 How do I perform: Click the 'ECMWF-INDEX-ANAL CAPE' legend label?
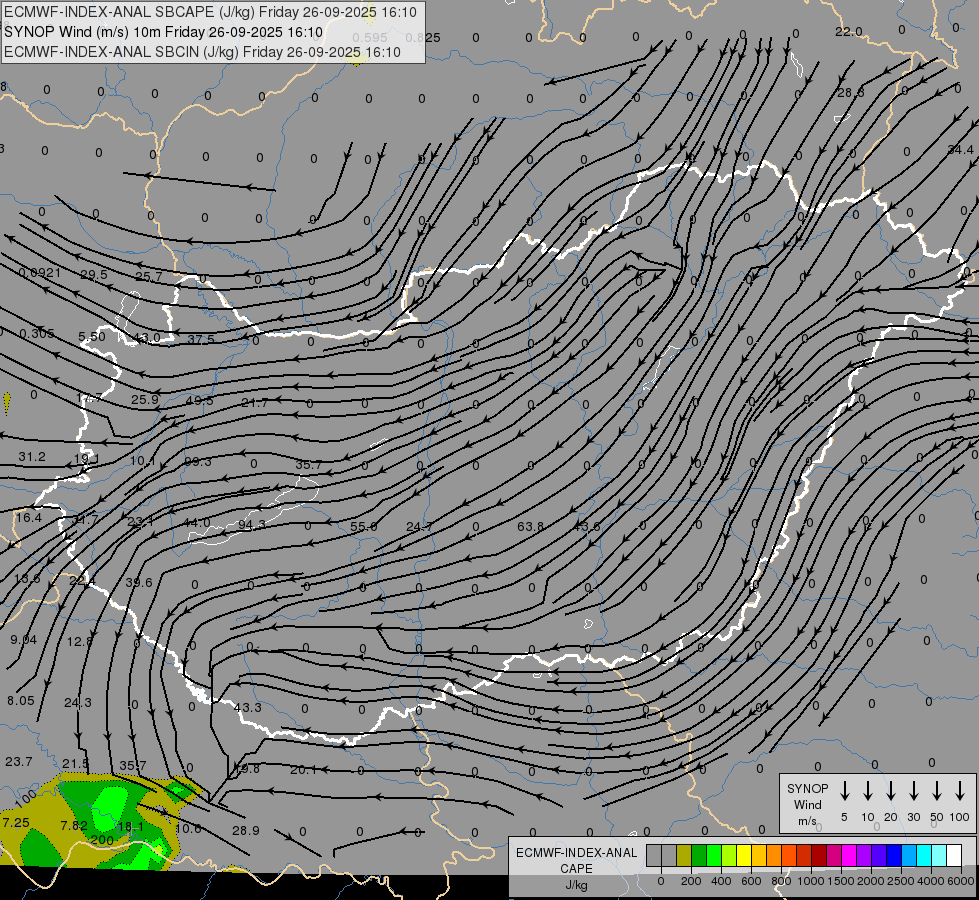coord(576,860)
